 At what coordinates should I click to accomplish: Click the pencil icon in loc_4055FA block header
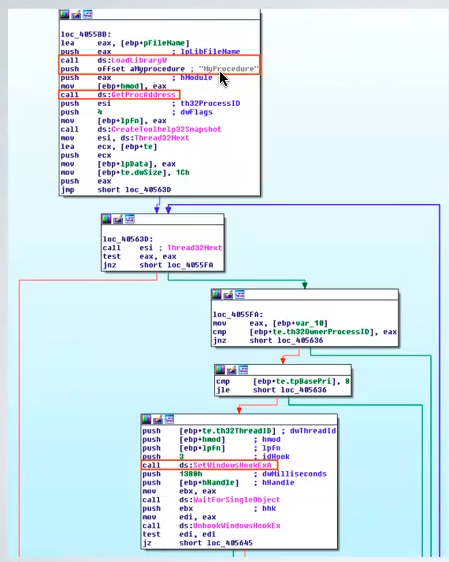click(228, 294)
